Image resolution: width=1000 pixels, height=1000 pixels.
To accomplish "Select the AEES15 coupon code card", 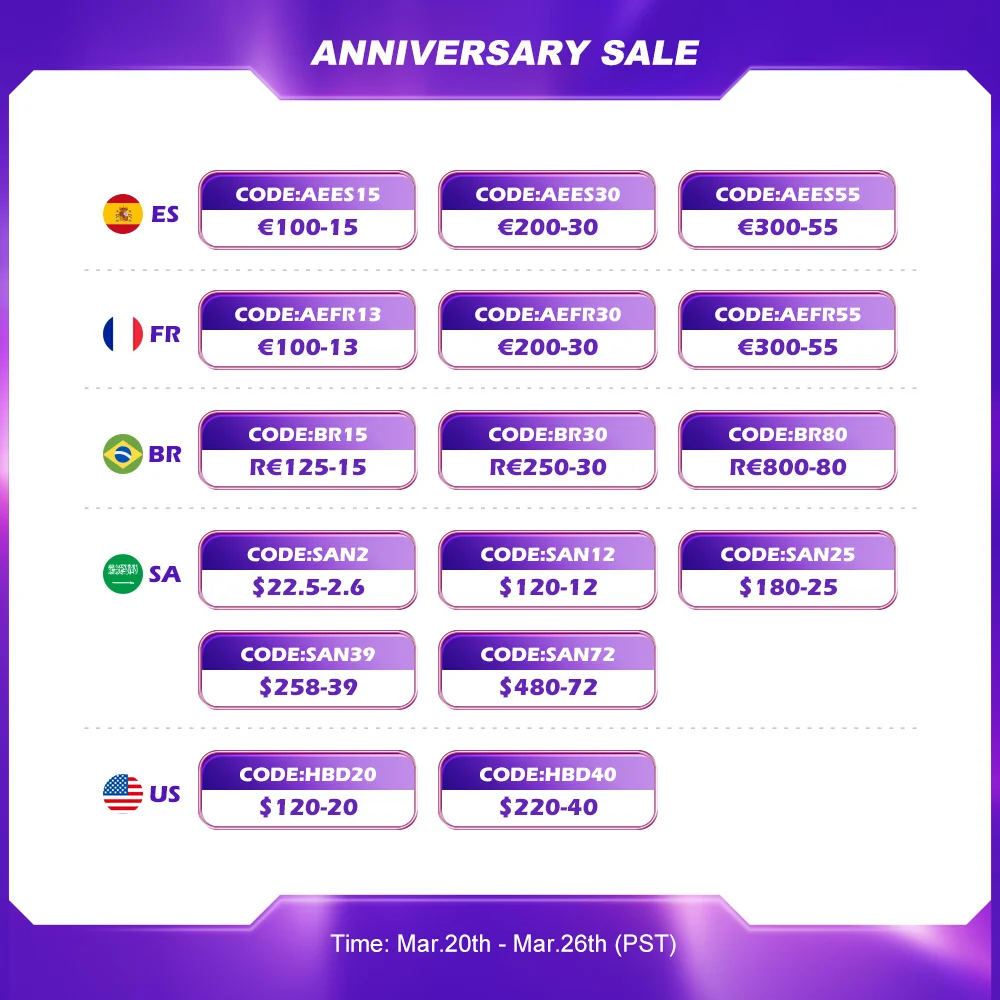I will click(x=307, y=210).
